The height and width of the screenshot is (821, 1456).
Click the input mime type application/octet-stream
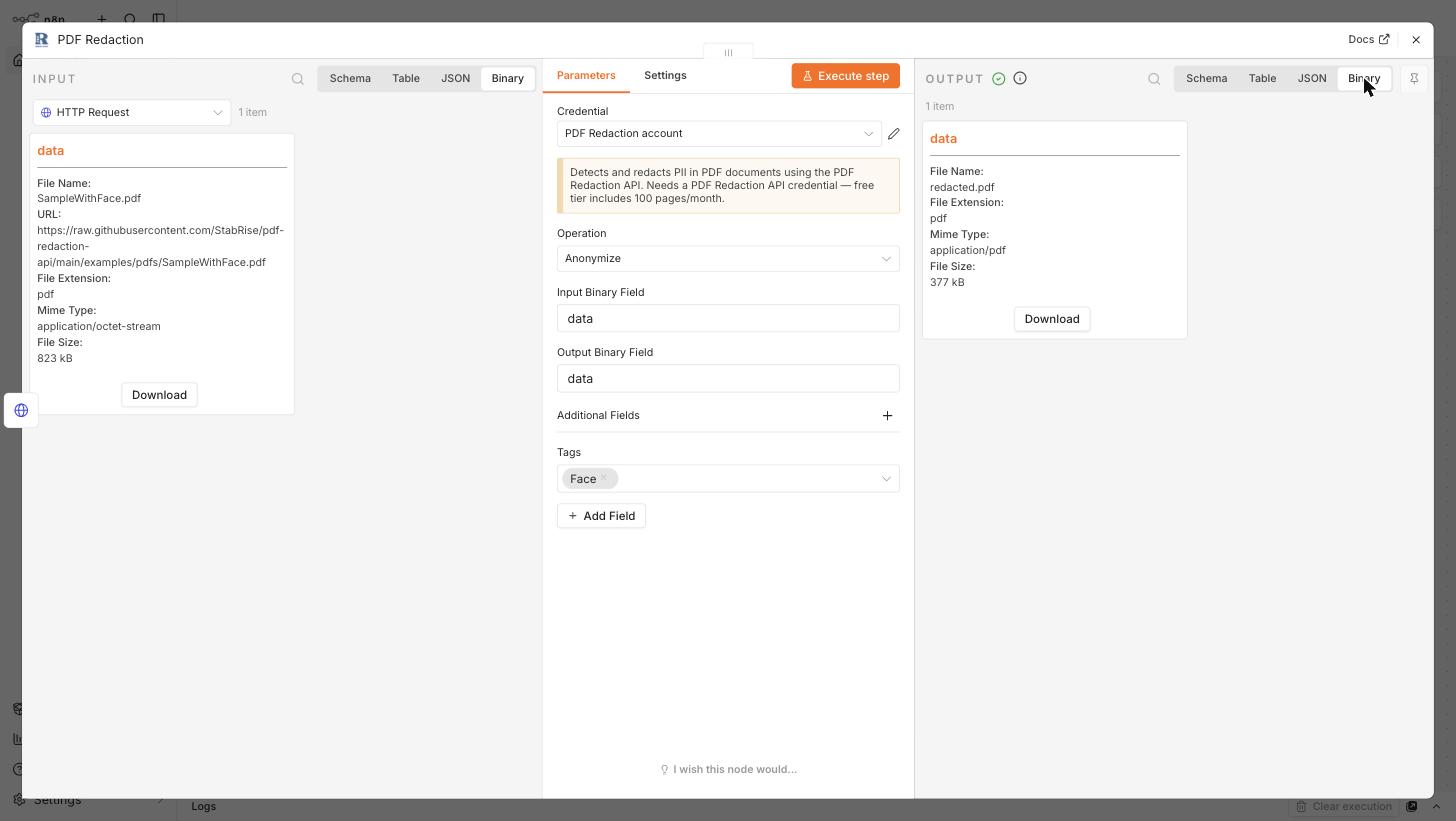click(99, 327)
